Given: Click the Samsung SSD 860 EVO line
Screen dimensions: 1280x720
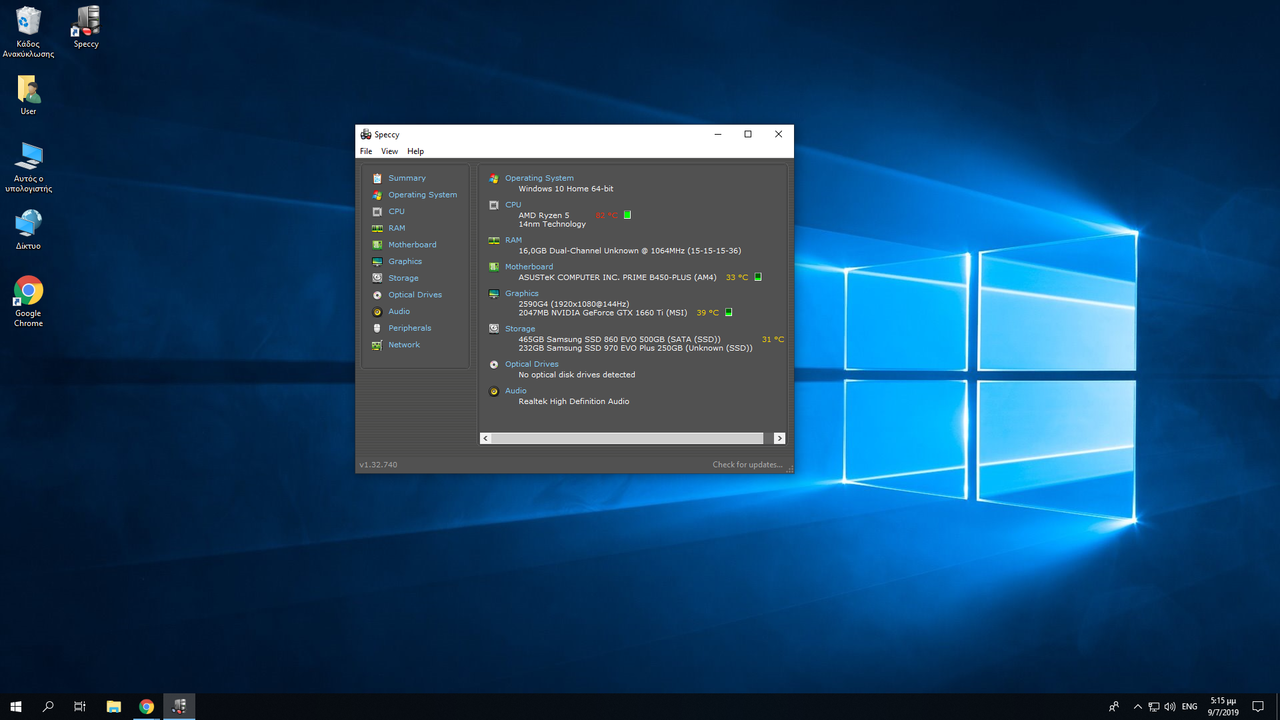Looking at the screenshot, I should click(x=619, y=339).
